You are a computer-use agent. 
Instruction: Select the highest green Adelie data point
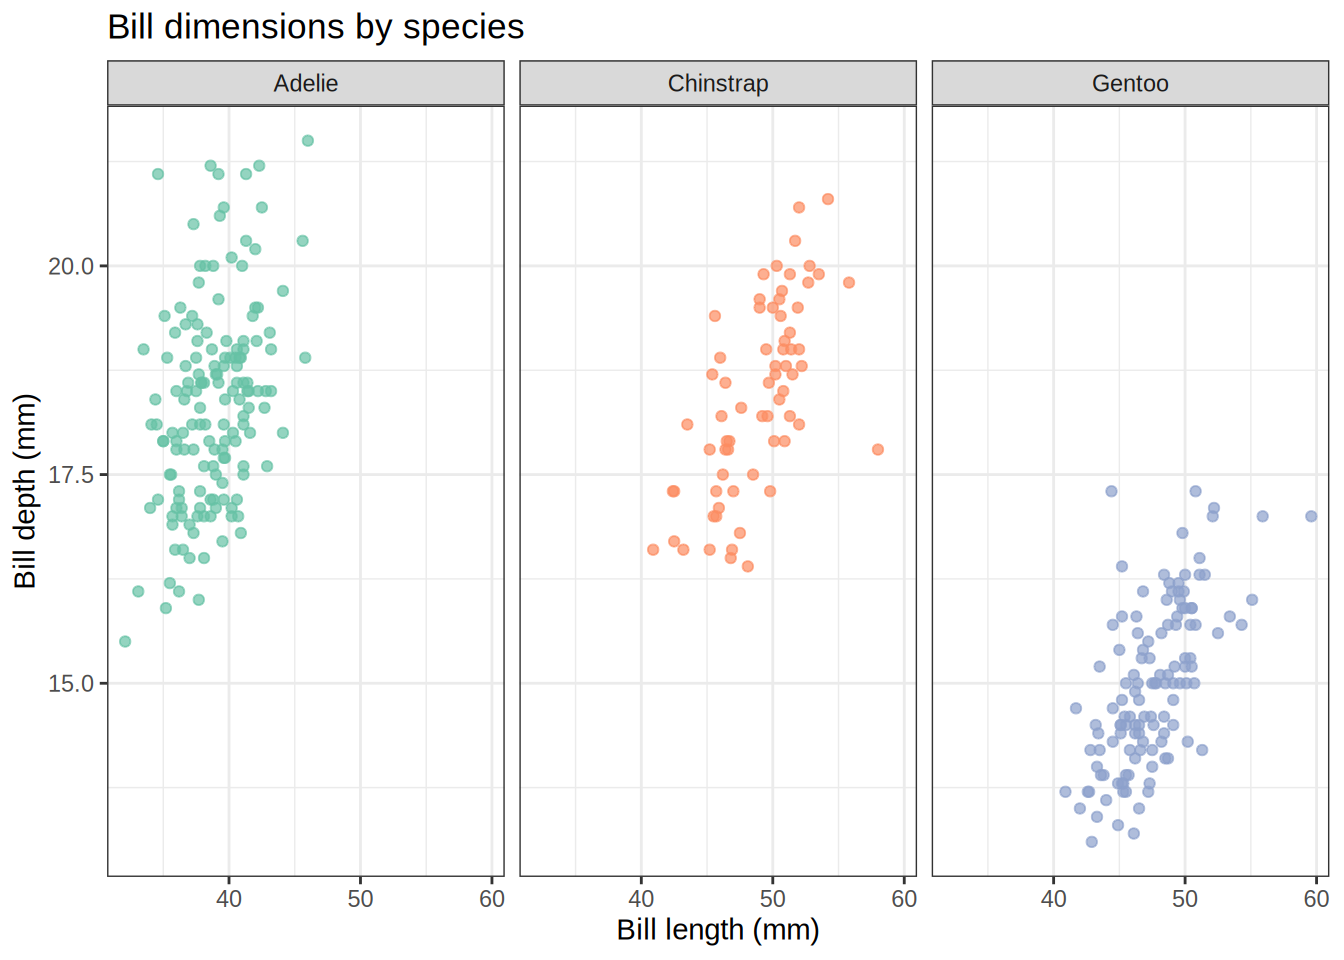(308, 141)
